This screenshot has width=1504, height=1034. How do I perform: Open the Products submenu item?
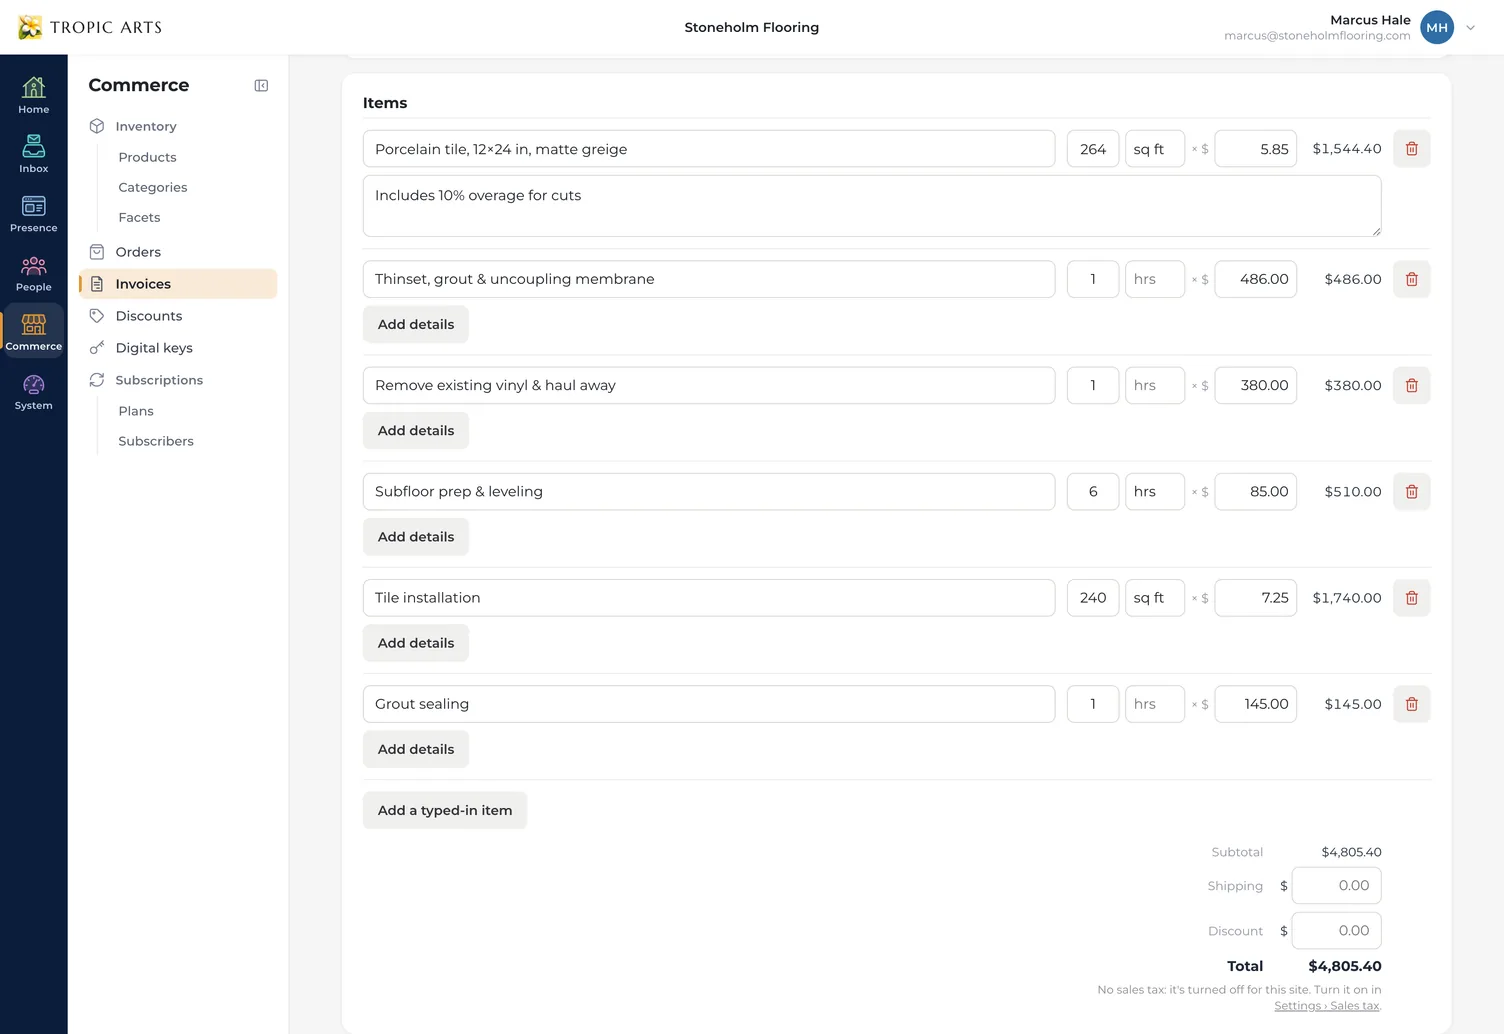[147, 157]
